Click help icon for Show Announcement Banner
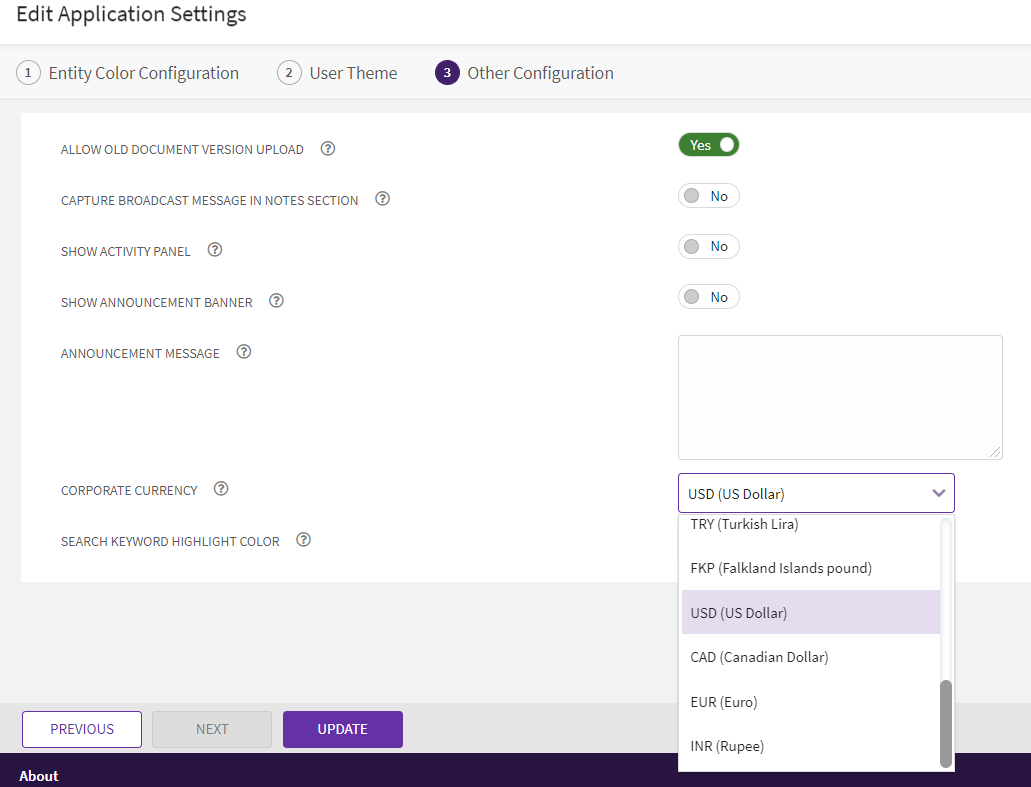The width and height of the screenshot is (1031, 787). 276,301
